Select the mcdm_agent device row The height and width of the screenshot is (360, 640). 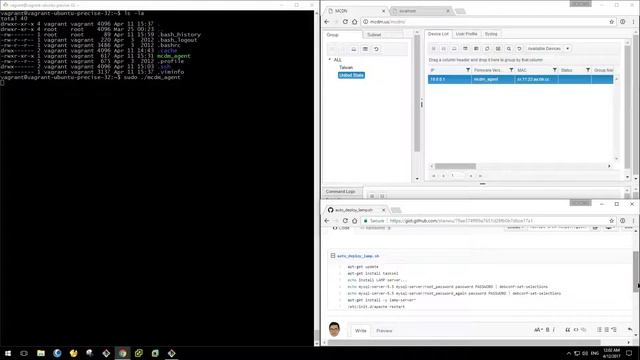(520, 79)
